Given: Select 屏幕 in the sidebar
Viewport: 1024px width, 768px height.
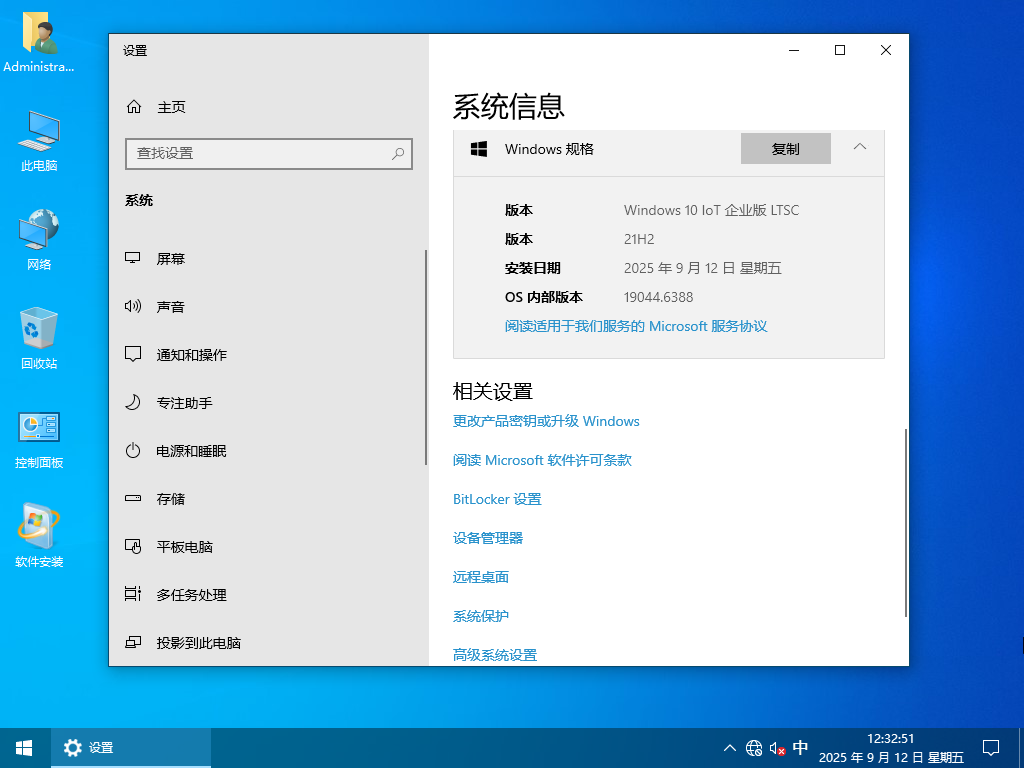Looking at the screenshot, I should (268, 259).
